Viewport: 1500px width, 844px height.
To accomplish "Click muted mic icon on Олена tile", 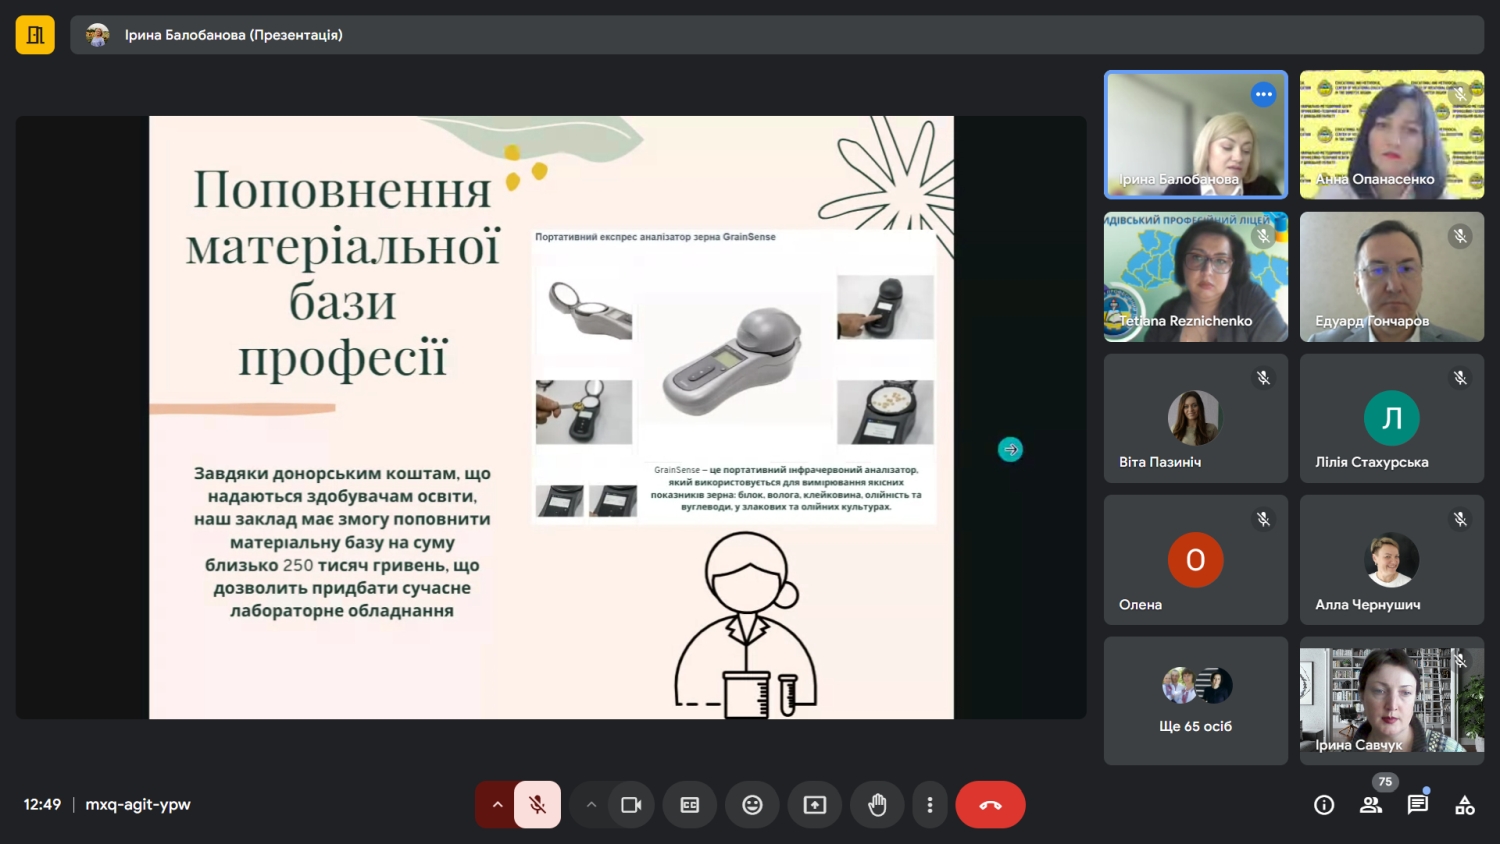I will click(1264, 519).
